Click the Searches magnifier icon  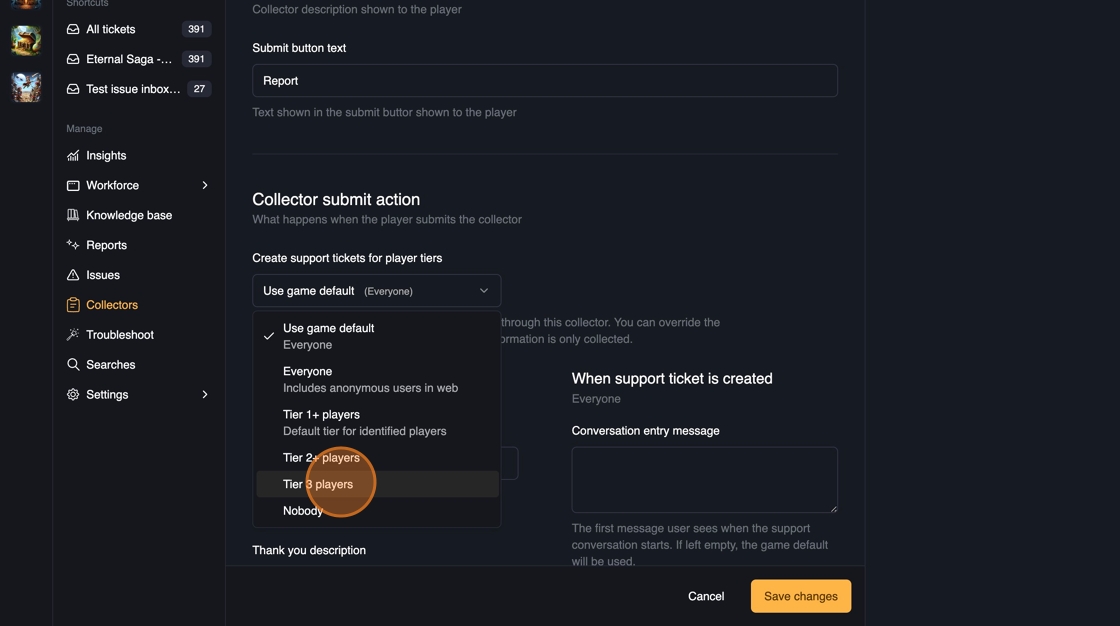[73, 365]
